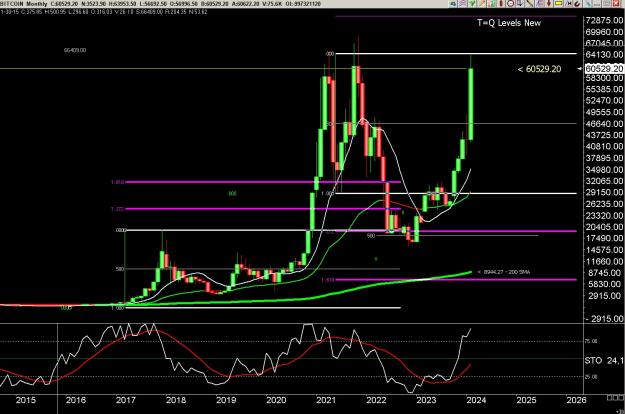
Task: Click the 72875.00 price axis label
Action: click(x=604, y=21)
